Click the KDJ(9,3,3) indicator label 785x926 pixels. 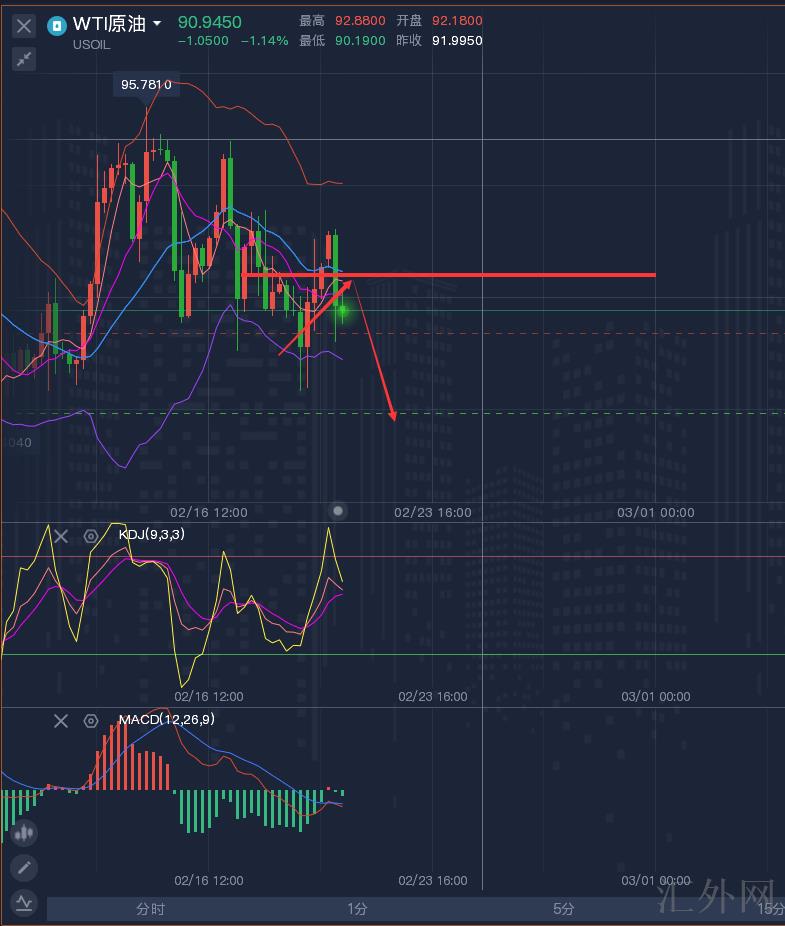pyautogui.click(x=151, y=535)
